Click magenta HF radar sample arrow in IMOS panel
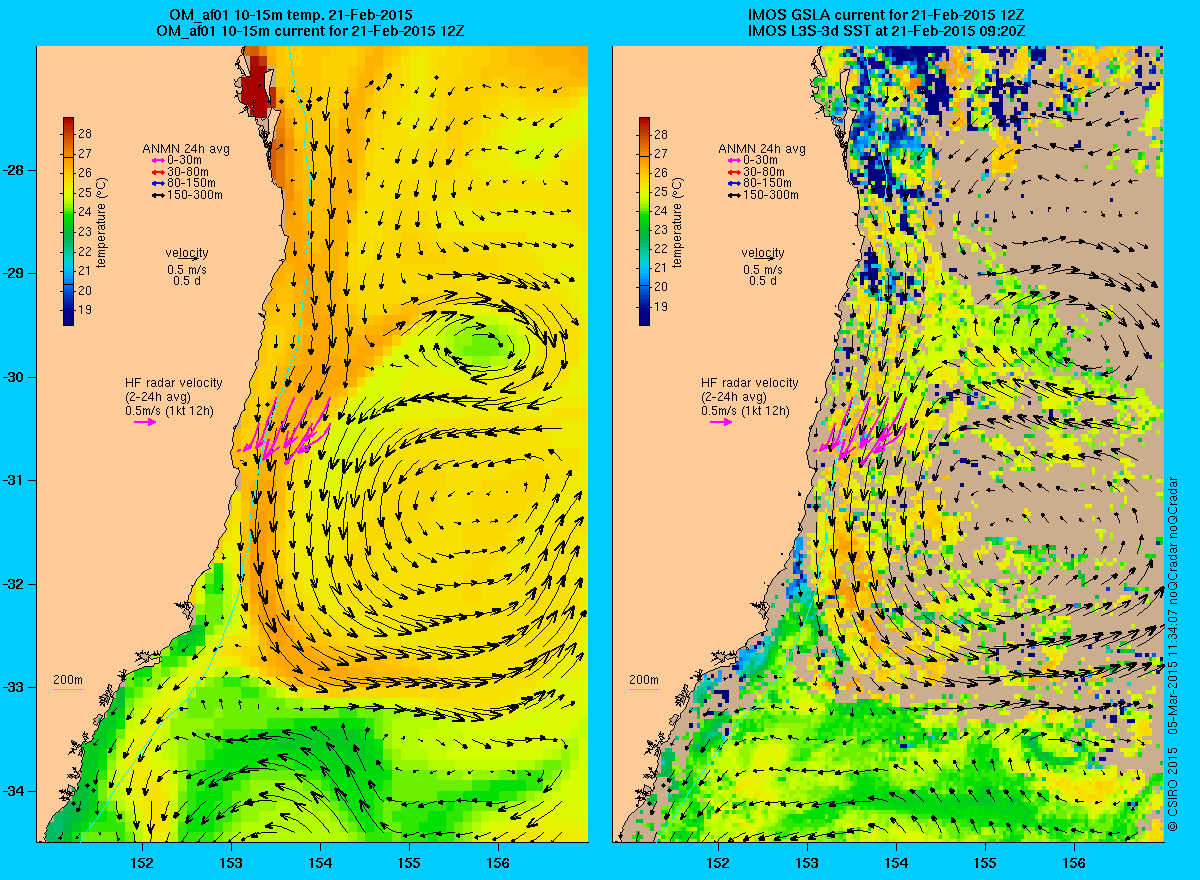This screenshot has height=880, width=1200. [722, 422]
